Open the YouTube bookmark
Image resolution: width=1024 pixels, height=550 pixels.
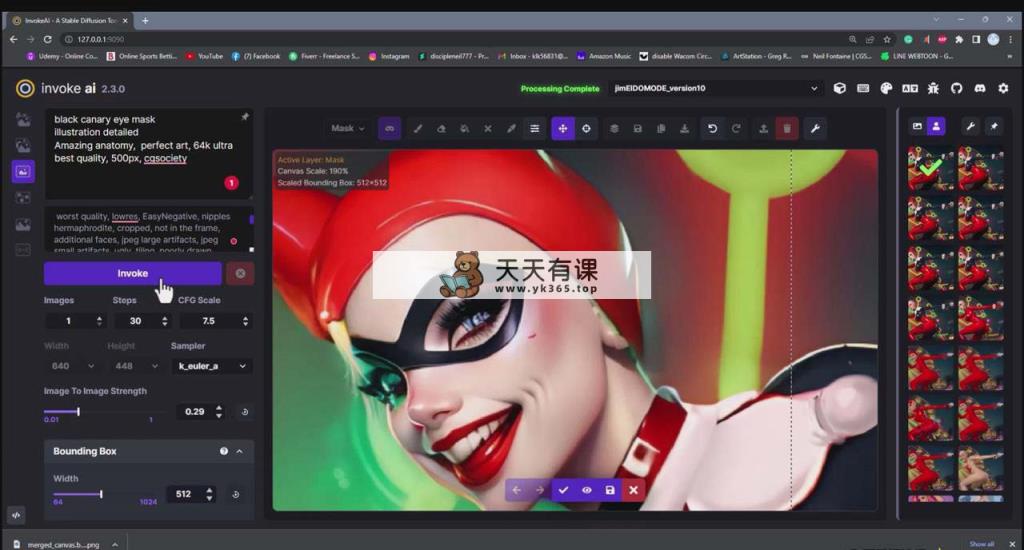pyautogui.click(x=204, y=57)
